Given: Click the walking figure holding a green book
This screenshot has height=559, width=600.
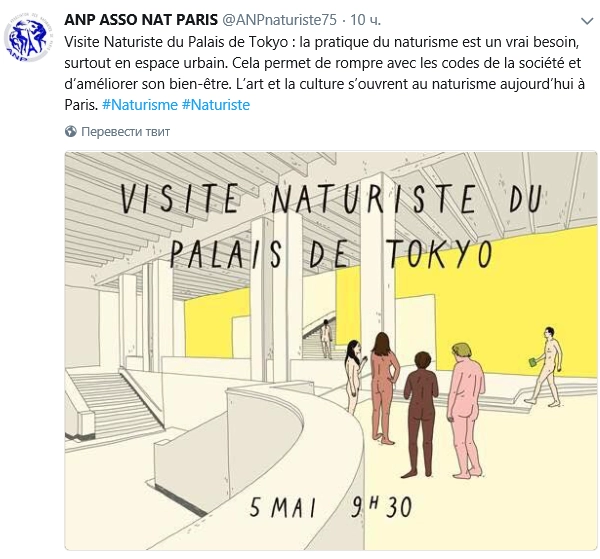Looking at the screenshot, I should click(547, 371).
